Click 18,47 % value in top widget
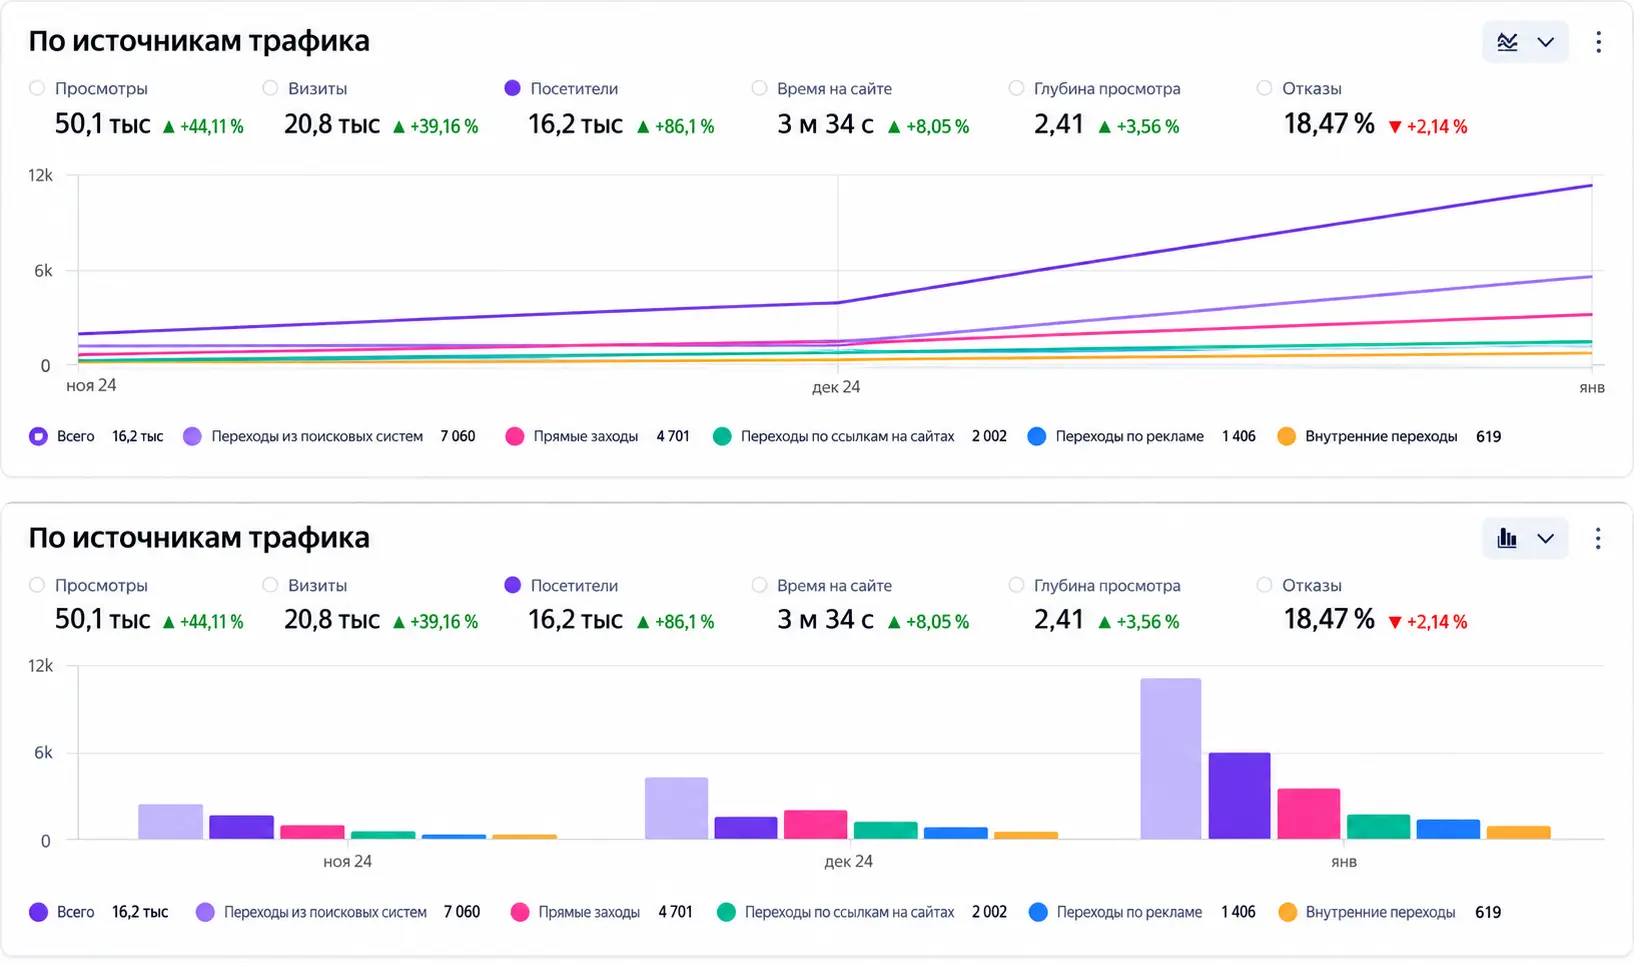 1329,124
